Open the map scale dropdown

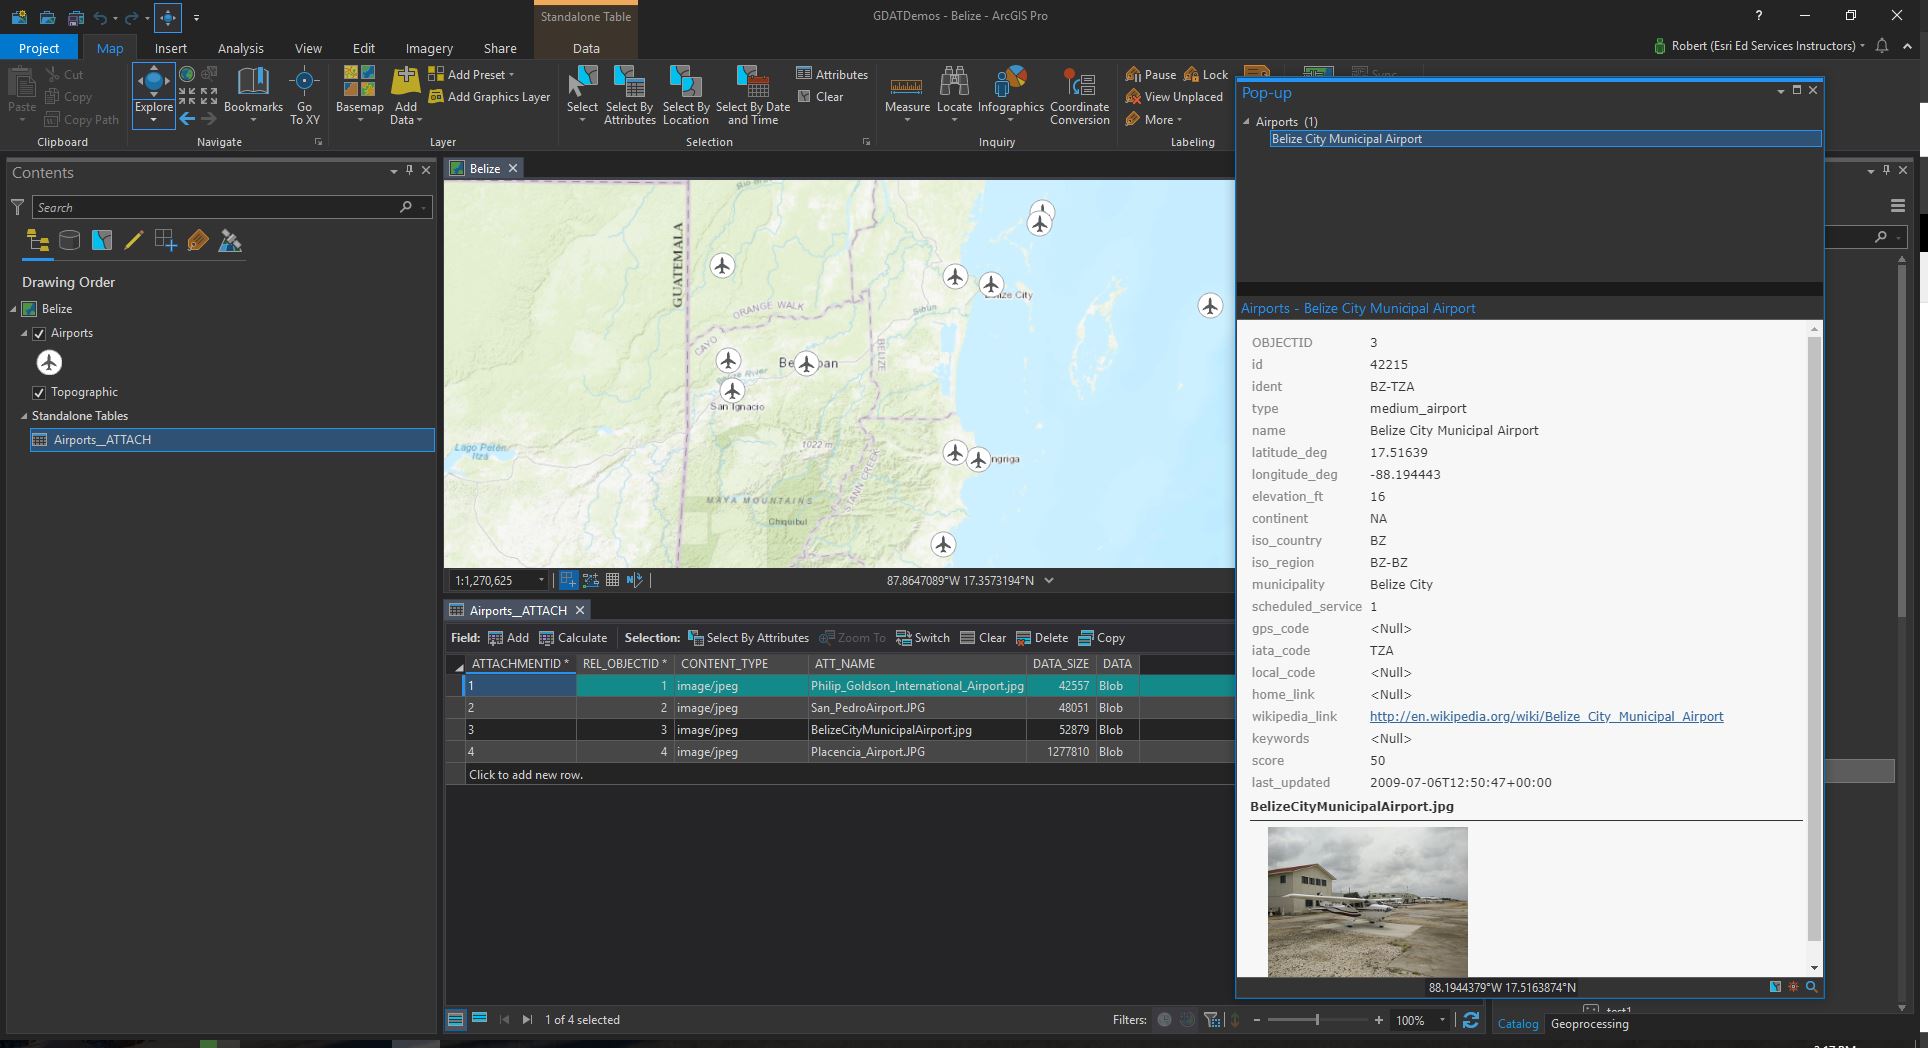coord(543,580)
